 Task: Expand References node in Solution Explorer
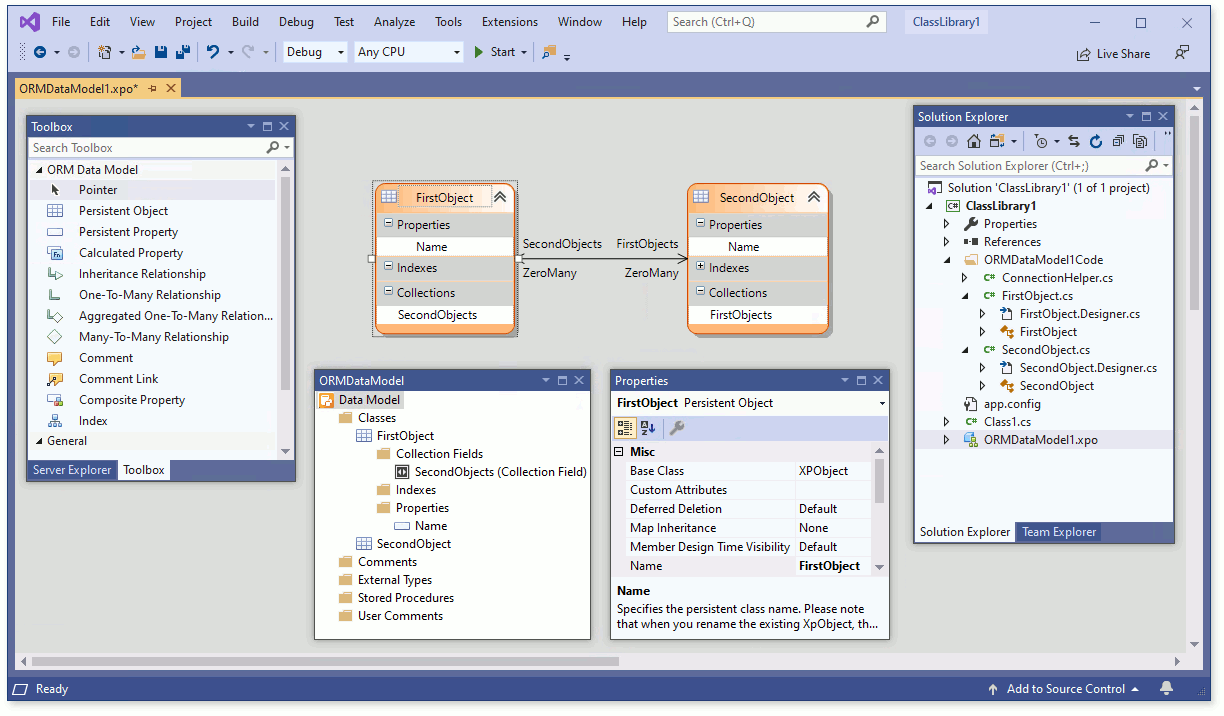point(947,242)
